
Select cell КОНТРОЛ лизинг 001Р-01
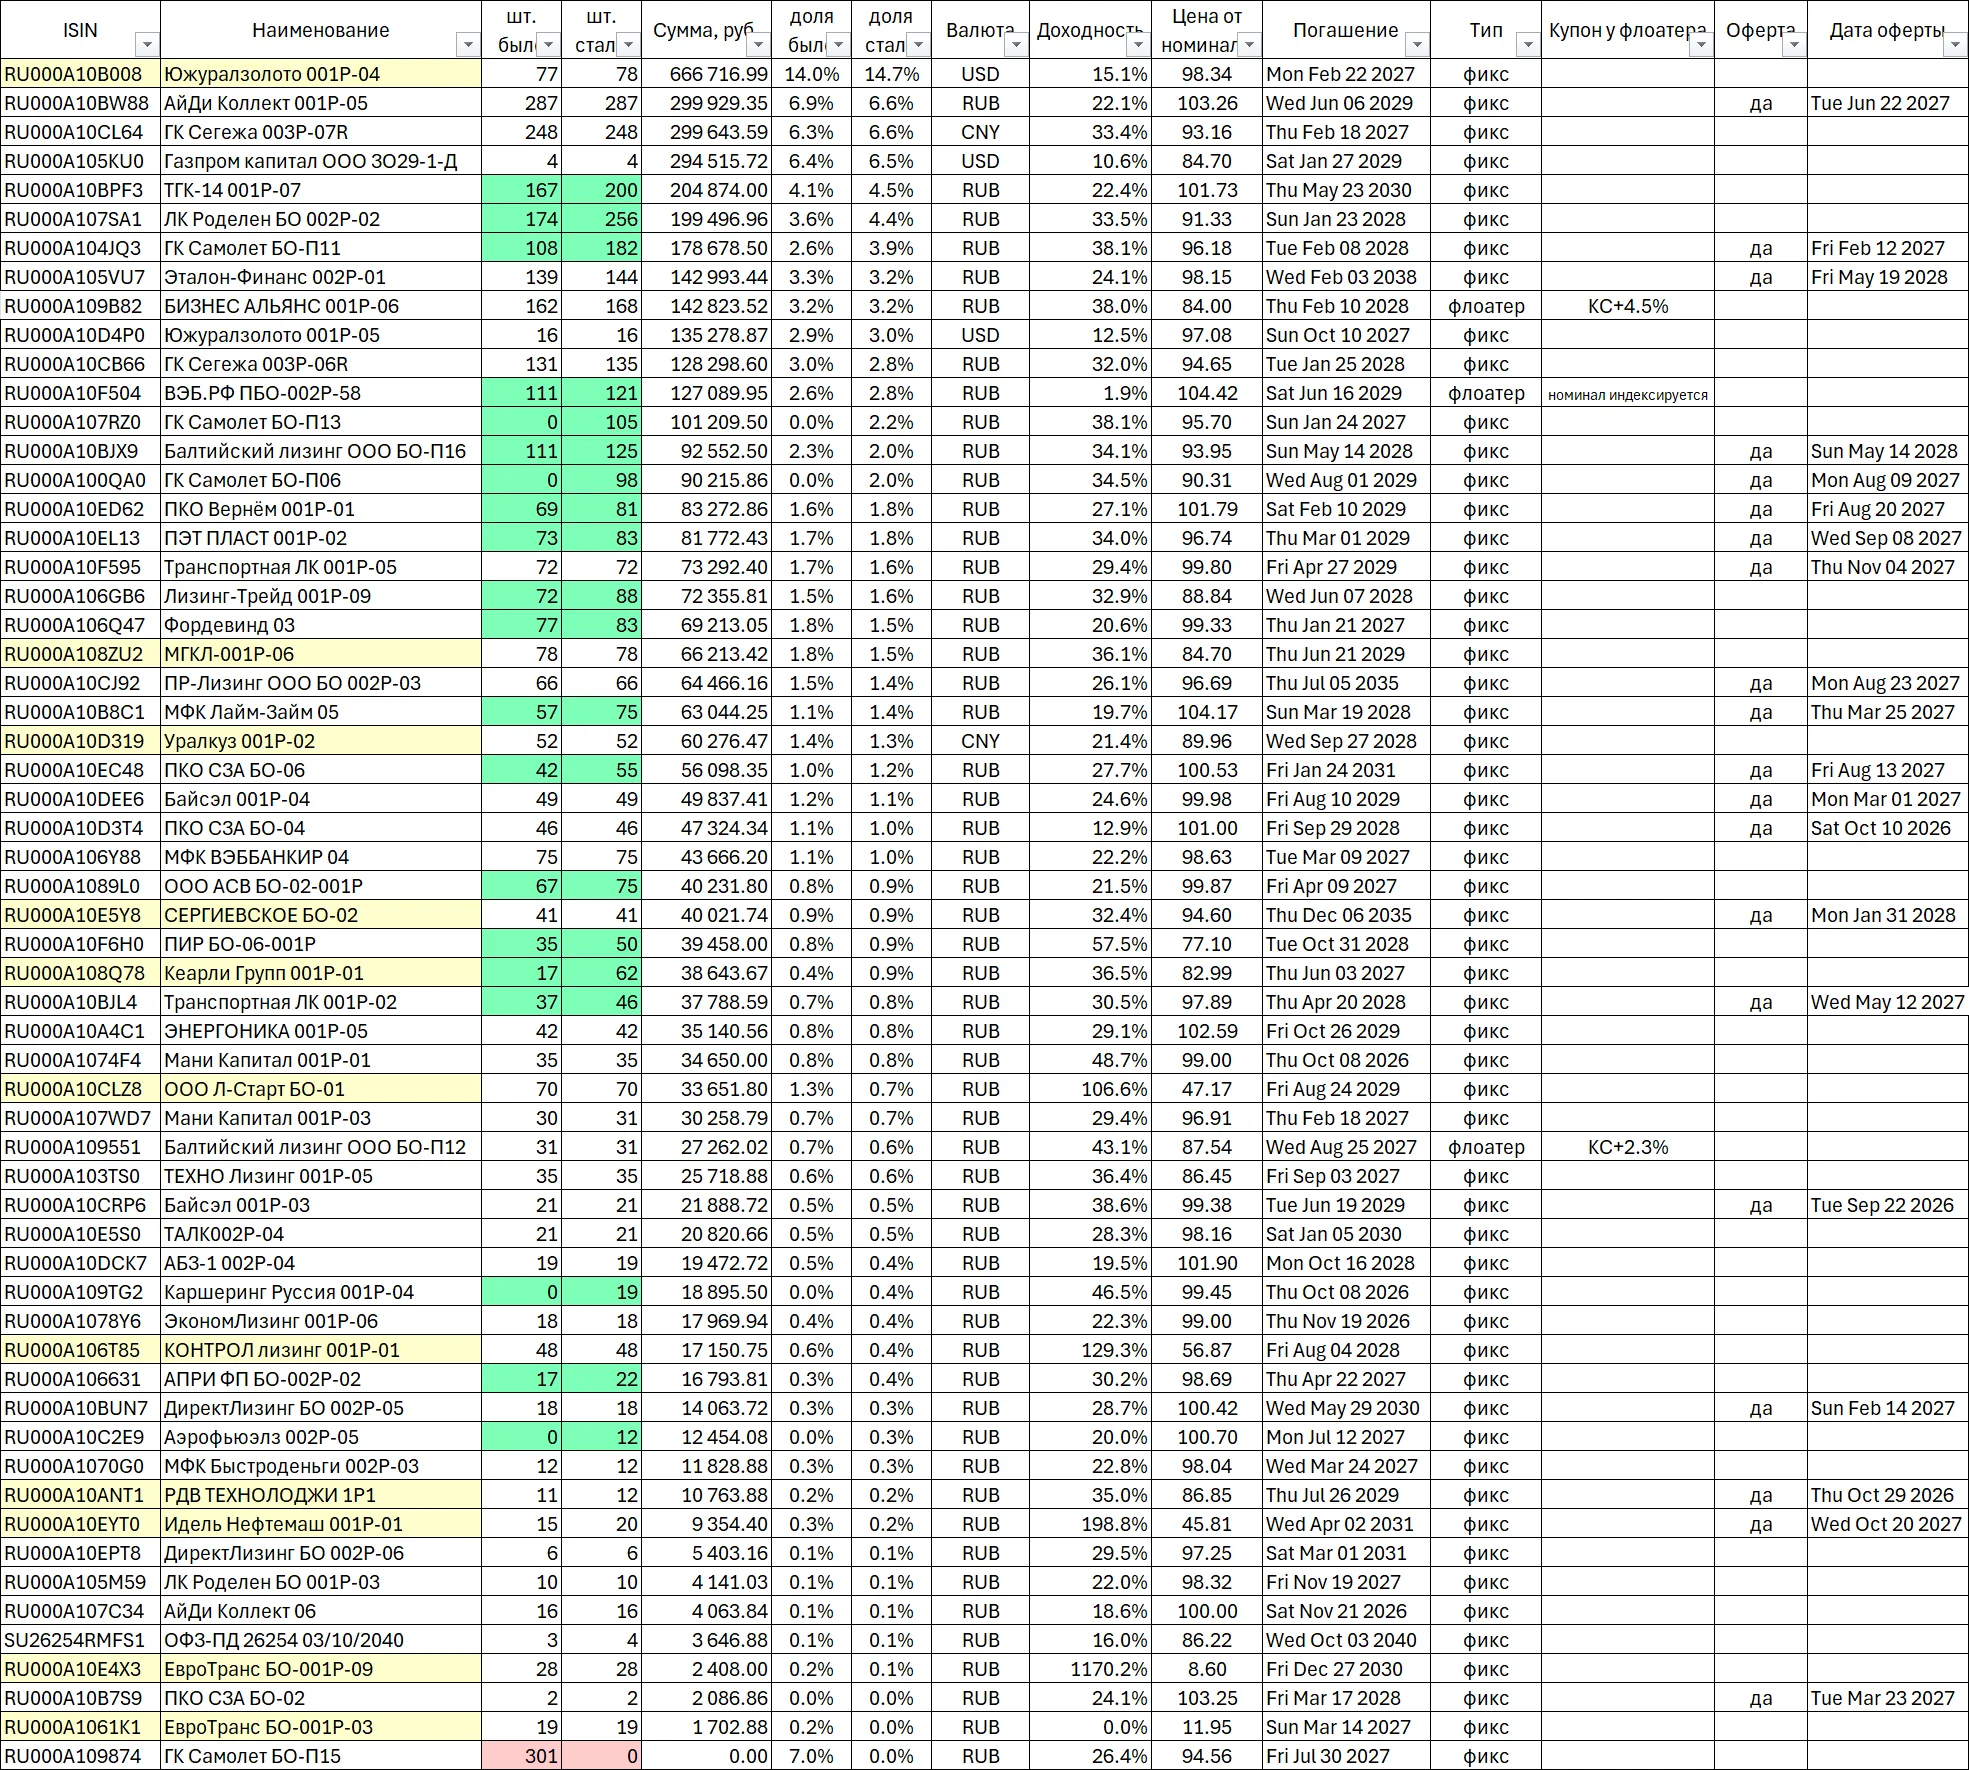click(x=321, y=1350)
